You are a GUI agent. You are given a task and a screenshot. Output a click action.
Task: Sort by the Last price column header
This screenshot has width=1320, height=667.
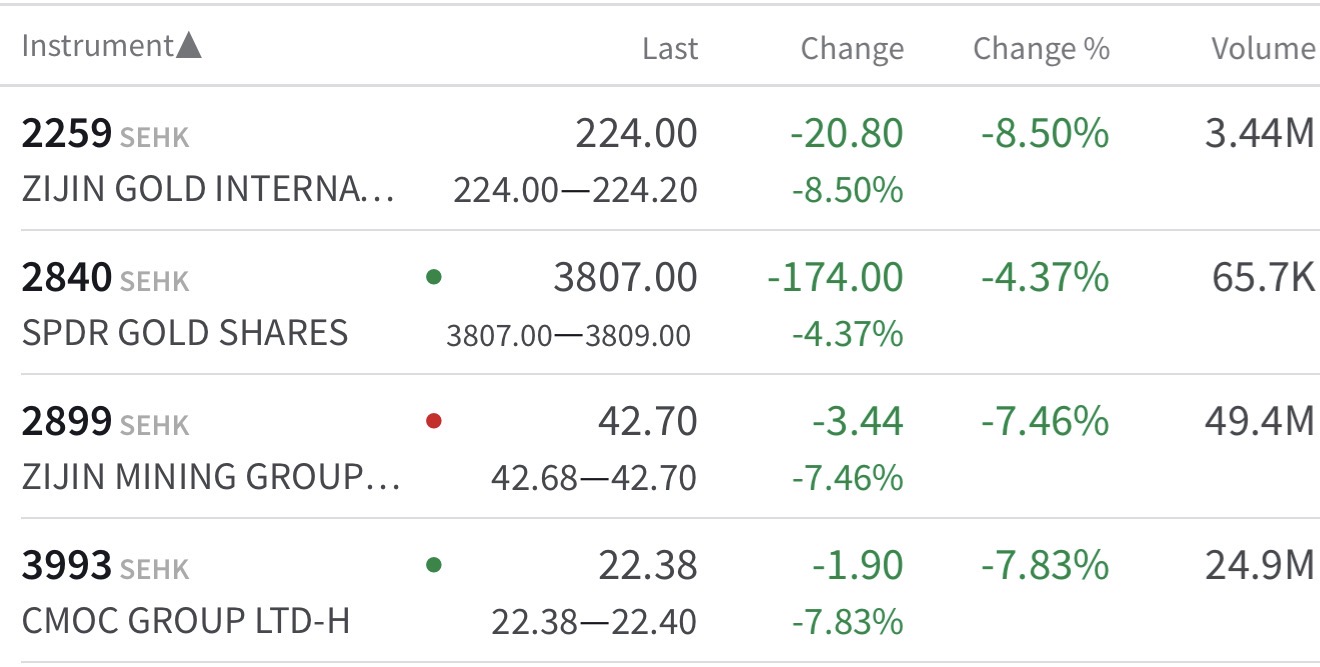tap(670, 48)
